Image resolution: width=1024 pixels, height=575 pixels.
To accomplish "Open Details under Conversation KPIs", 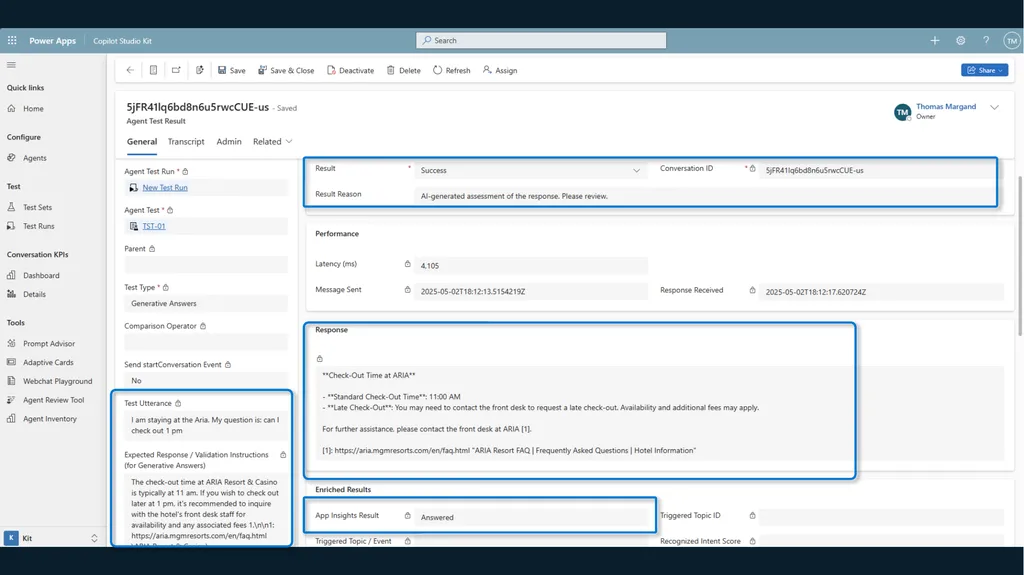I will (x=34, y=294).
